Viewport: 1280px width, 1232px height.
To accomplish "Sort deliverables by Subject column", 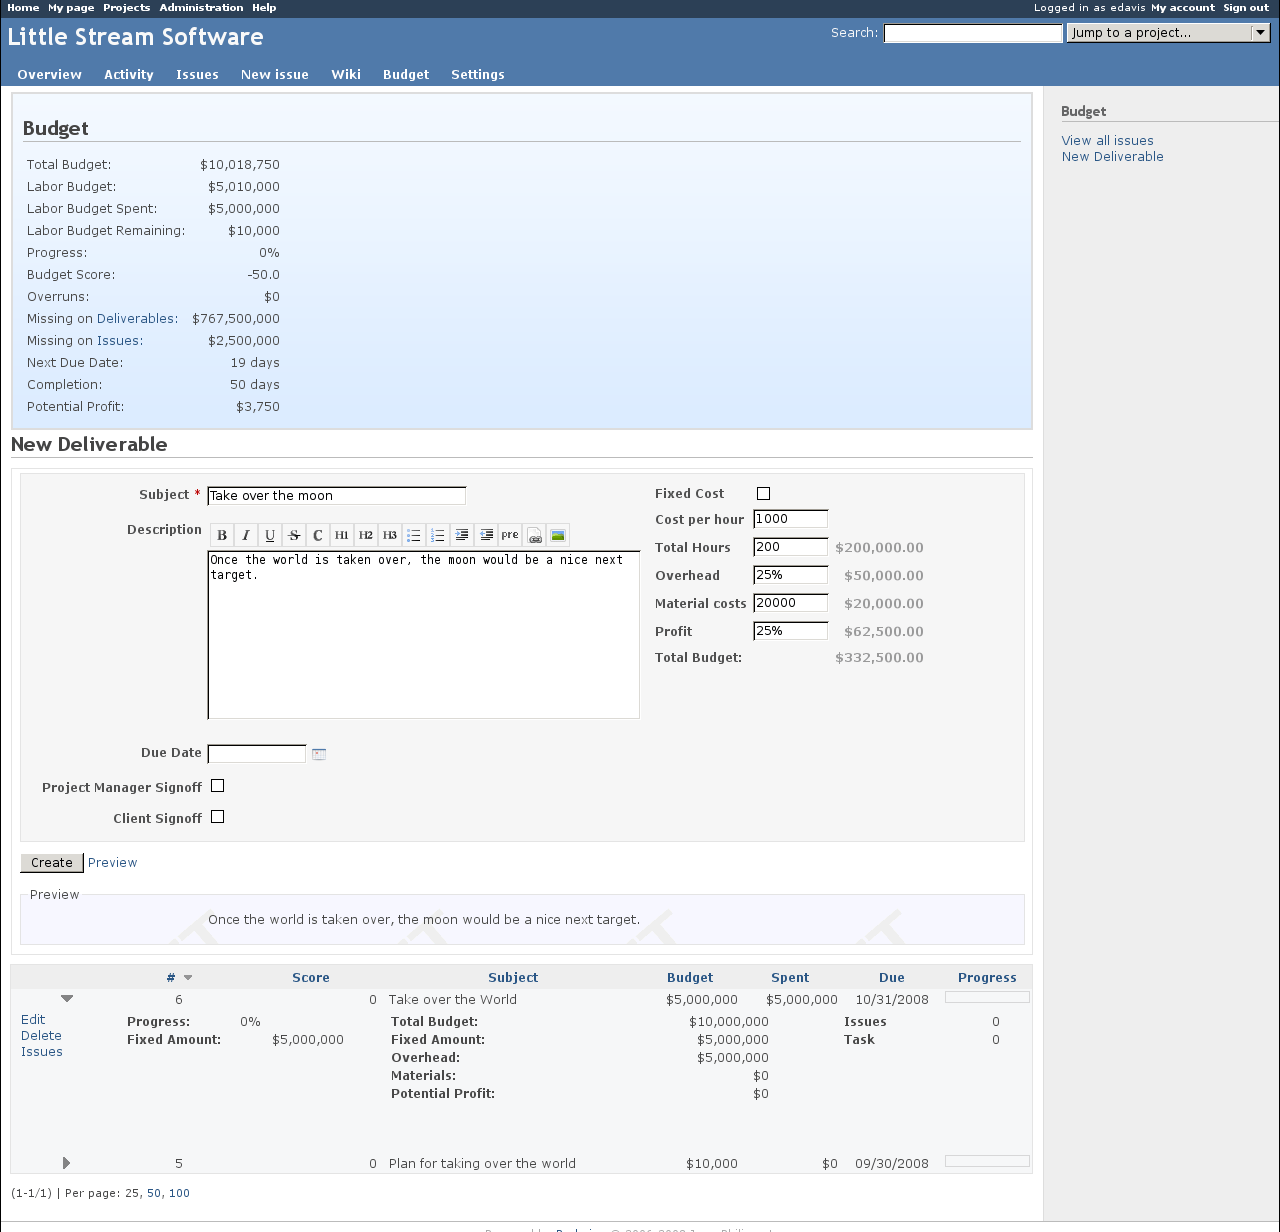I will pos(513,978).
